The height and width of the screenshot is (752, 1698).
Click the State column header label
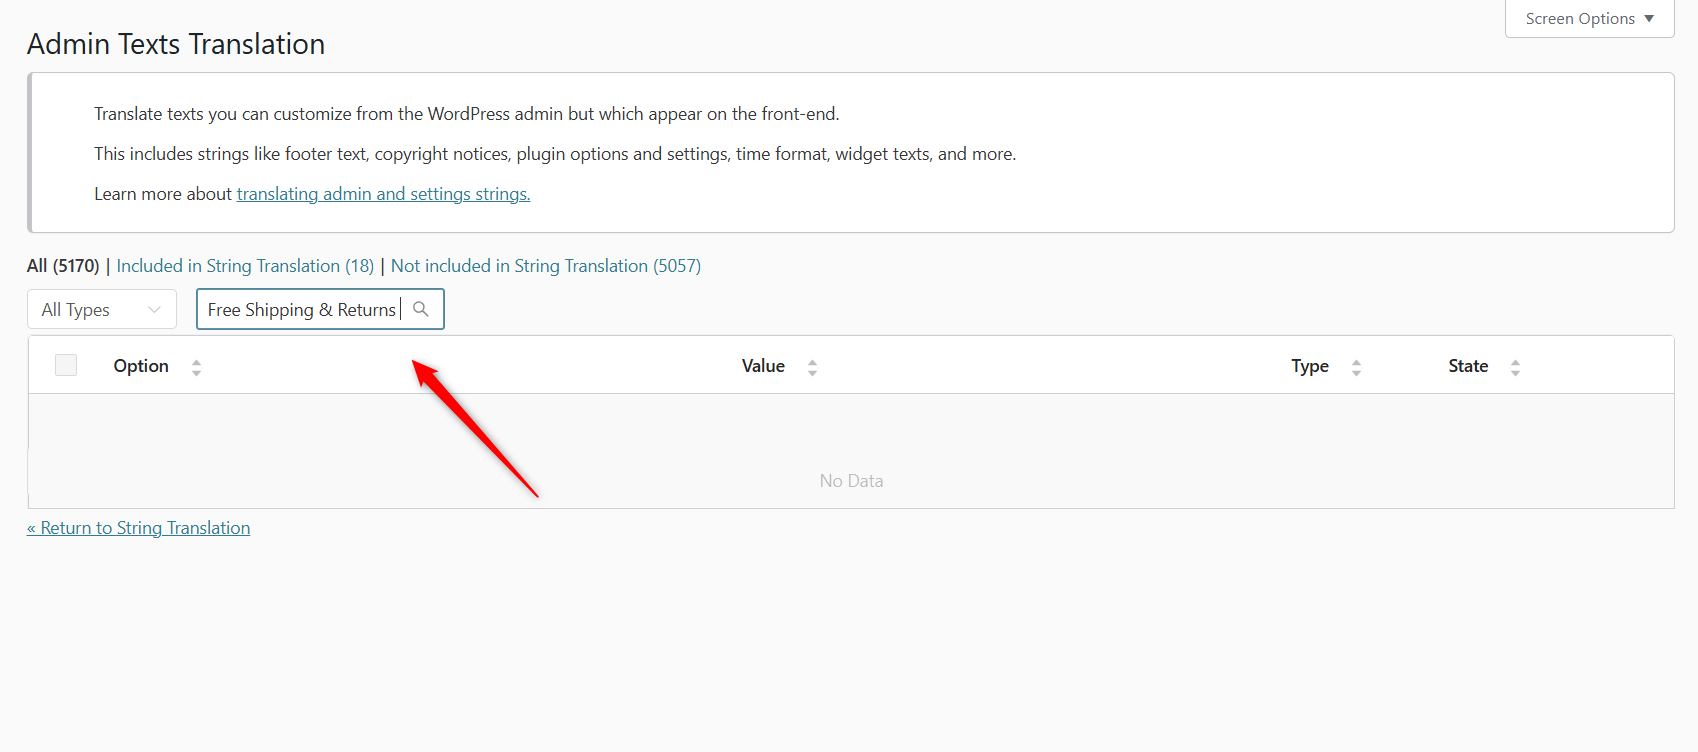point(1468,366)
